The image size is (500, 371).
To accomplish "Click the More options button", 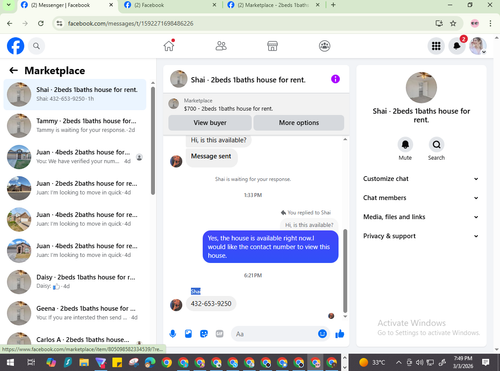I will pyautogui.click(x=299, y=123).
